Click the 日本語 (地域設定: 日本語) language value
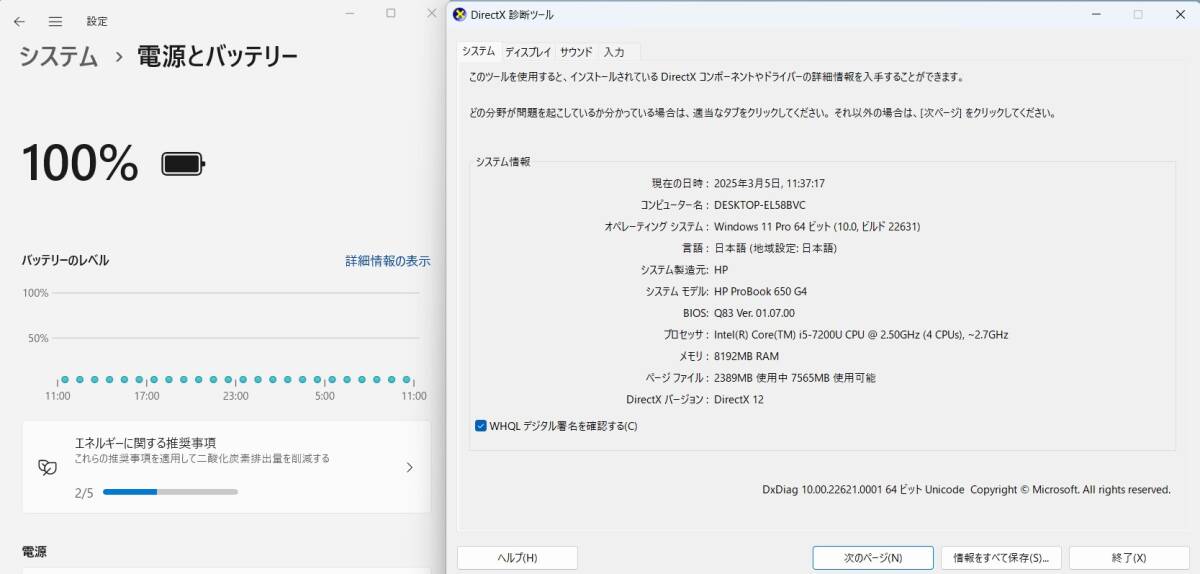Viewport: 1200px width, 574px height. coord(775,248)
